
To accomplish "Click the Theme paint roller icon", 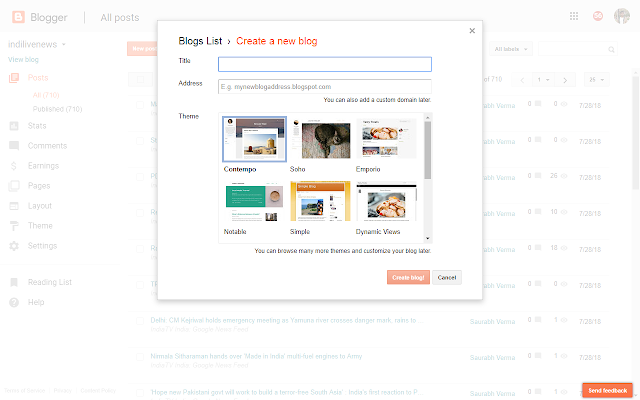I will click(14, 226).
